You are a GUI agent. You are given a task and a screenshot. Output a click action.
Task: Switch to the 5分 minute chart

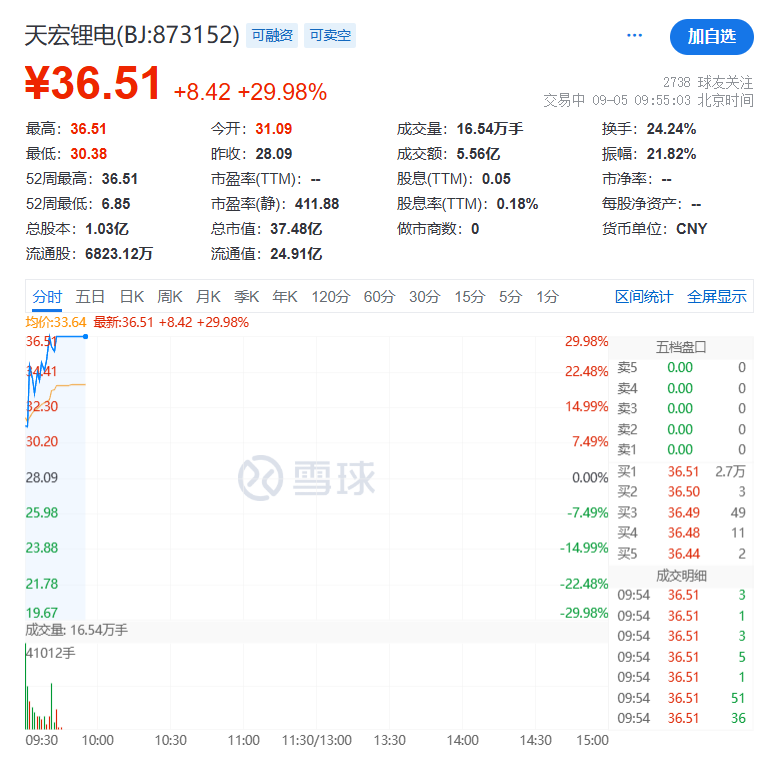510,297
